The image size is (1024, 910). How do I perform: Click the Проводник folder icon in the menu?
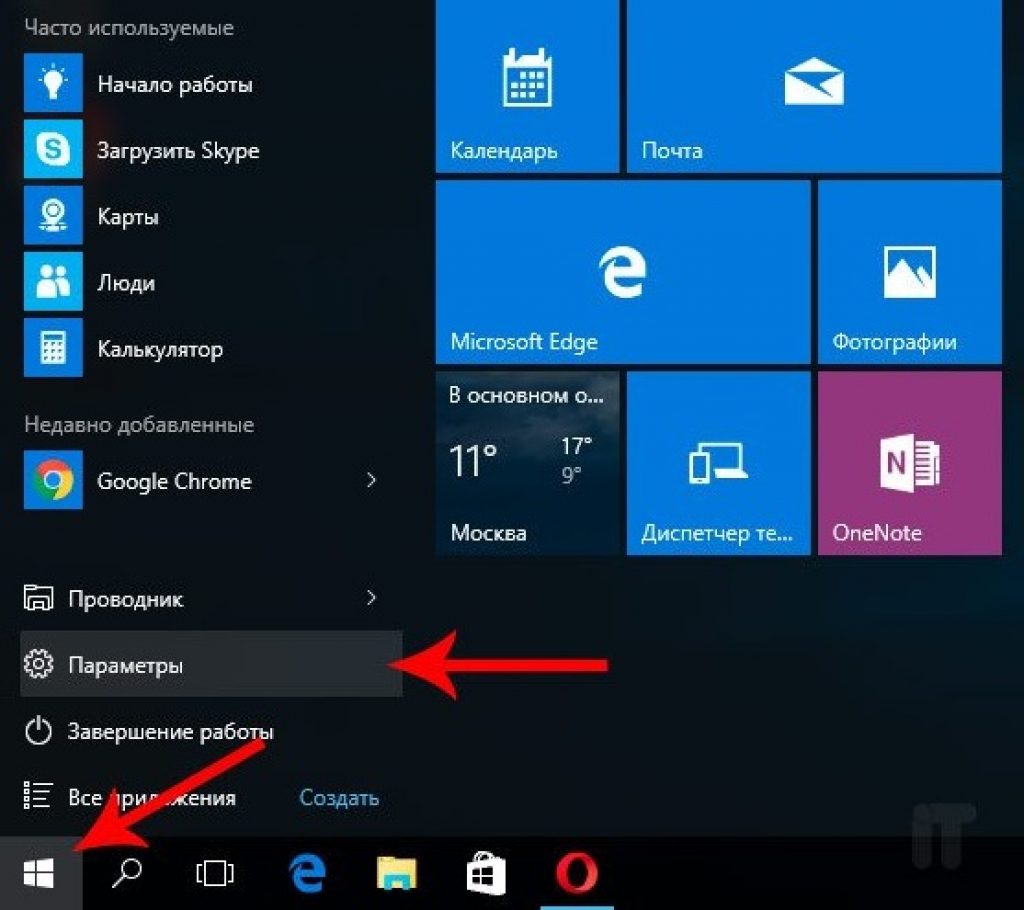[x=38, y=598]
